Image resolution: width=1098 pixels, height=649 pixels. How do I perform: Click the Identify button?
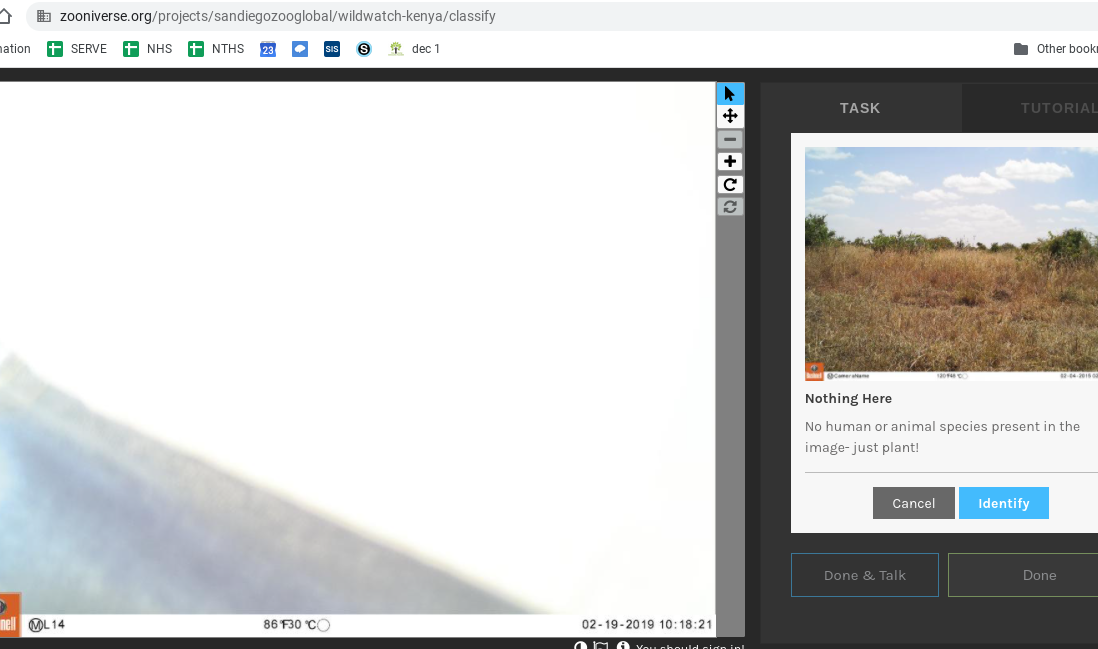pyautogui.click(x=1003, y=503)
